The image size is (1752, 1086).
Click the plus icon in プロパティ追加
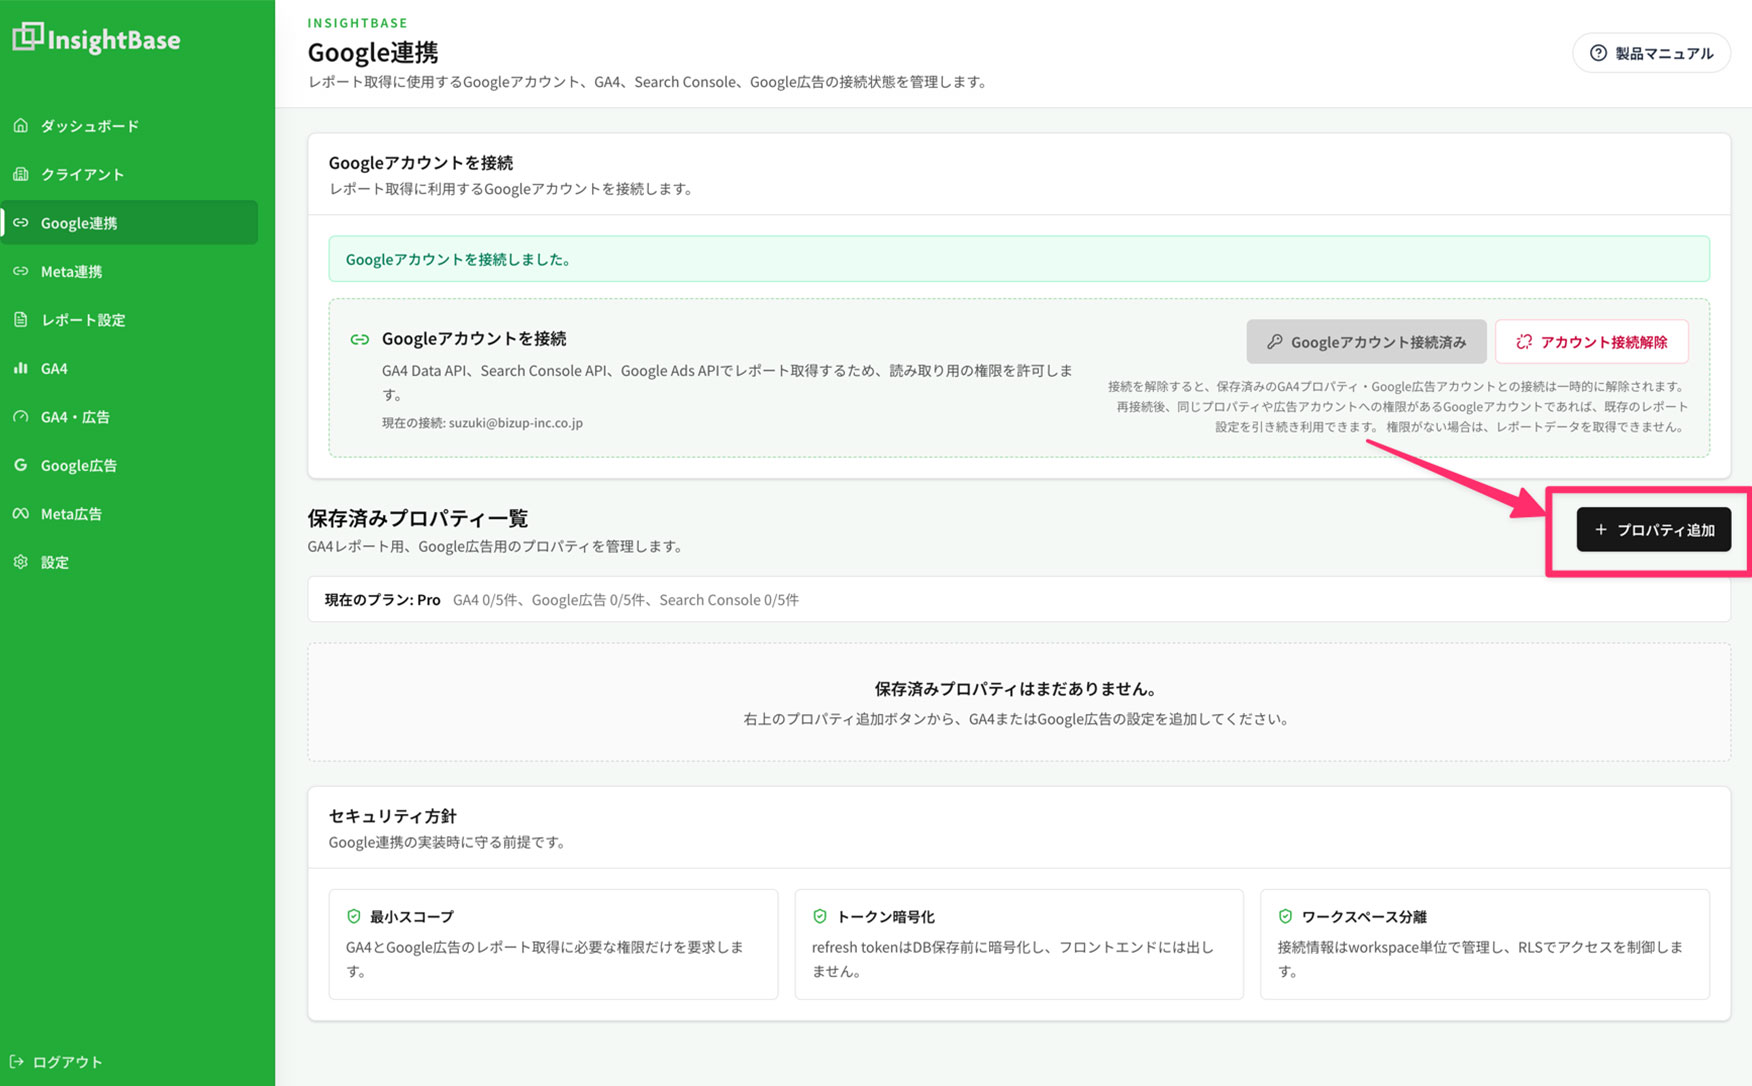(x=1601, y=530)
